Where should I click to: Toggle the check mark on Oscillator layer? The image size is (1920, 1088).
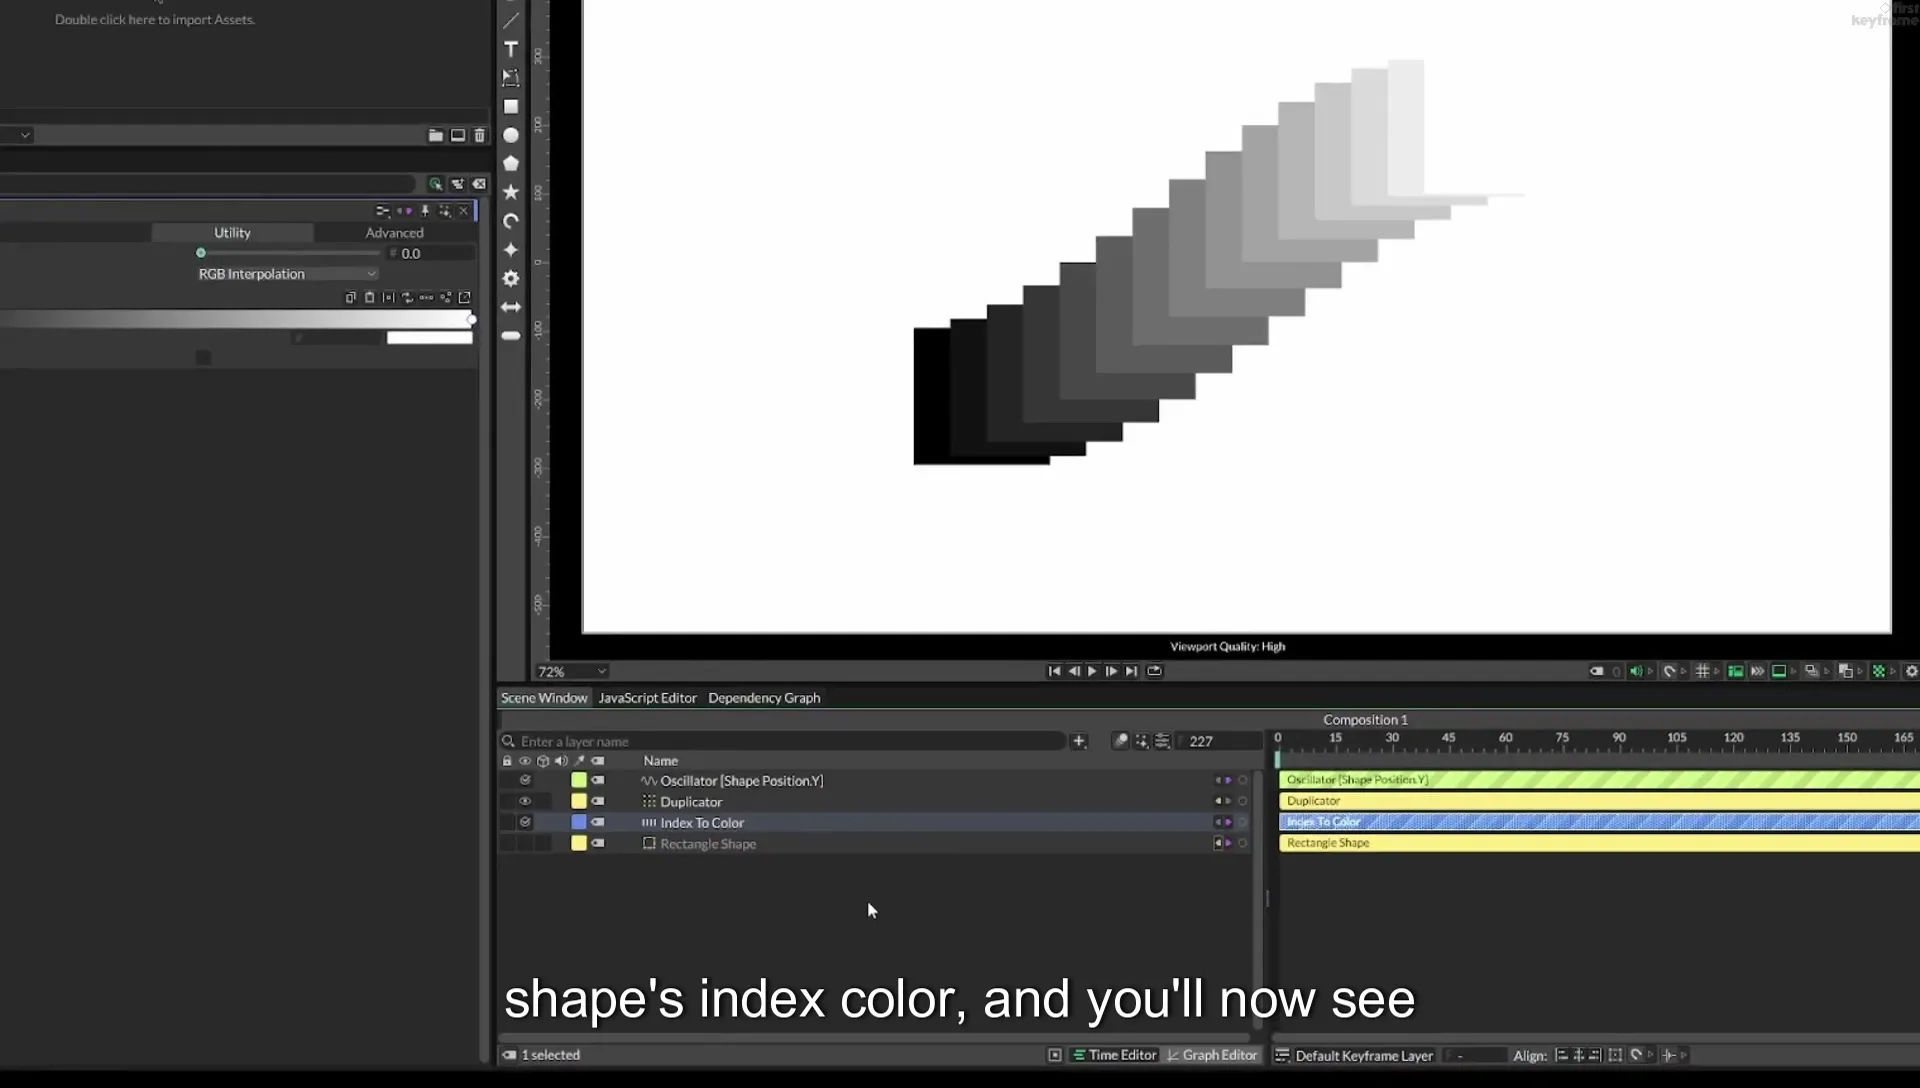point(525,780)
